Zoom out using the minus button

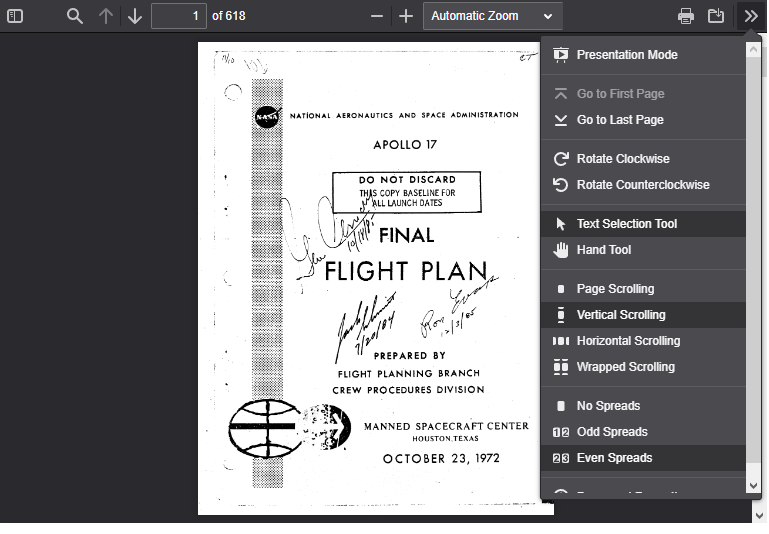(x=377, y=16)
